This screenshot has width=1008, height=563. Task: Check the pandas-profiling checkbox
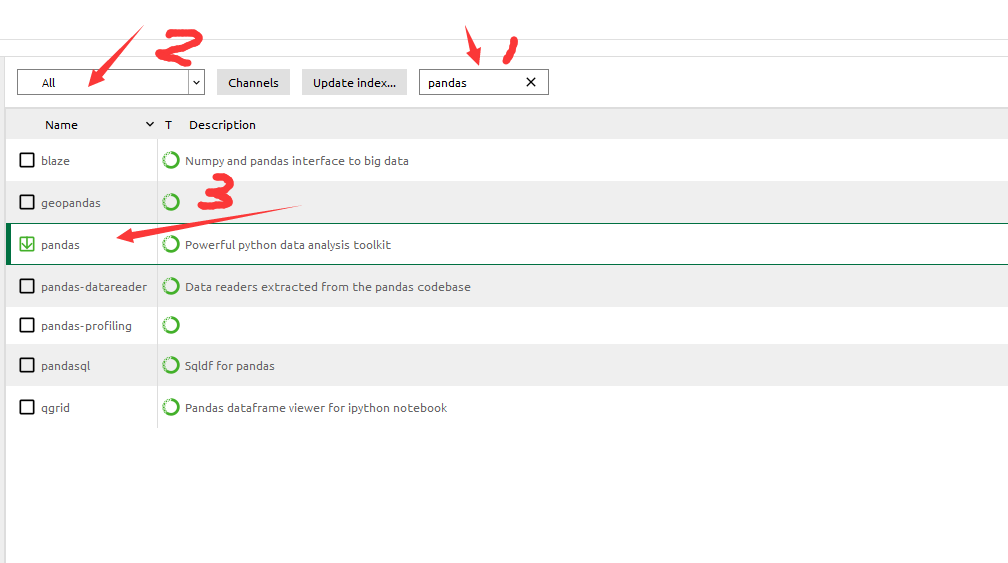click(27, 325)
